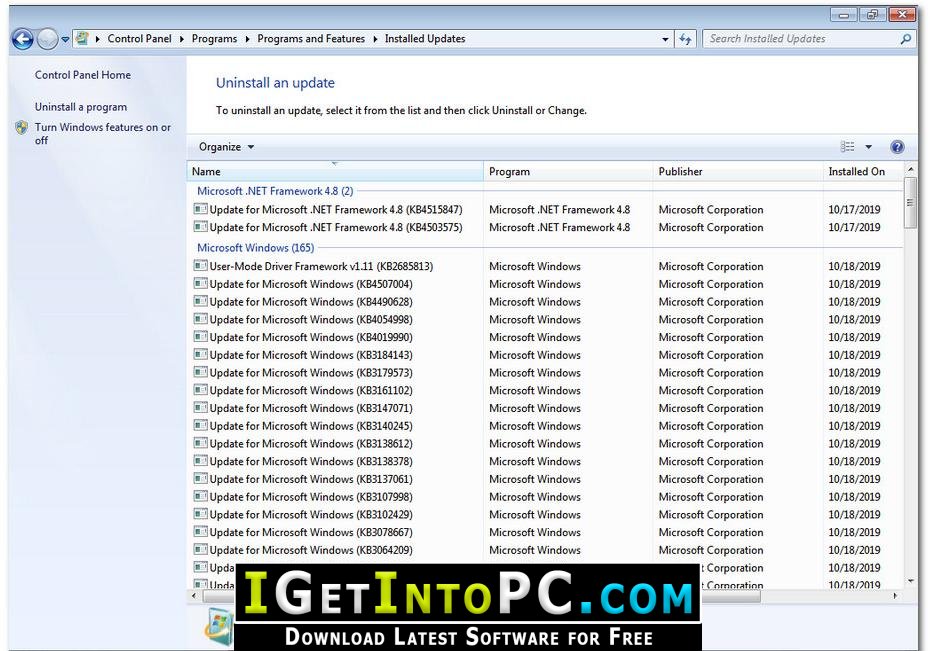Image resolution: width=936 pixels, height=651 pixels.
Task: Select Update for Microsoft Windows (KB4507004) row
Action: [x=546, y=284]
